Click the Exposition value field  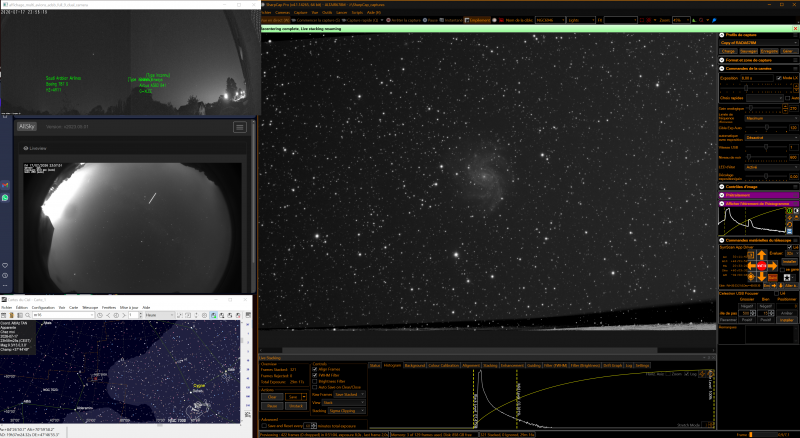coord(757,78)
